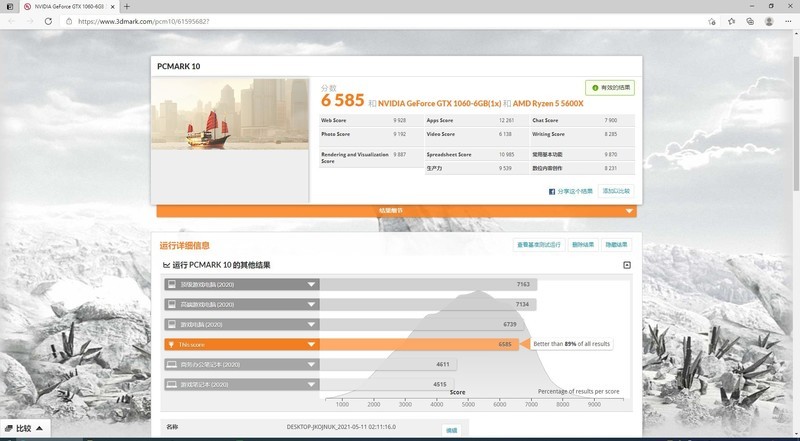This screenshot has height=441, width=800.
Task: Click the edit button beside result name
Action: [x=452, y=430]
